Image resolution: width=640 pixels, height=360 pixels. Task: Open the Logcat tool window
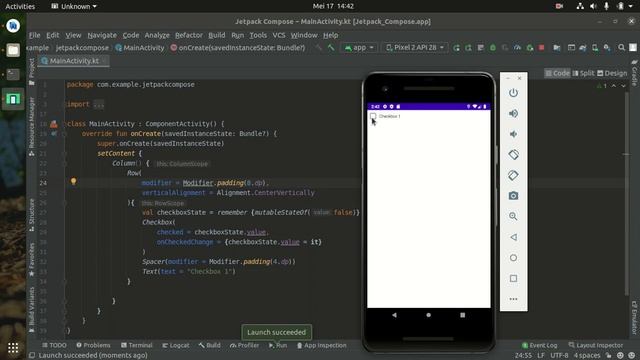pyautogui.click(x=176, y=345)
